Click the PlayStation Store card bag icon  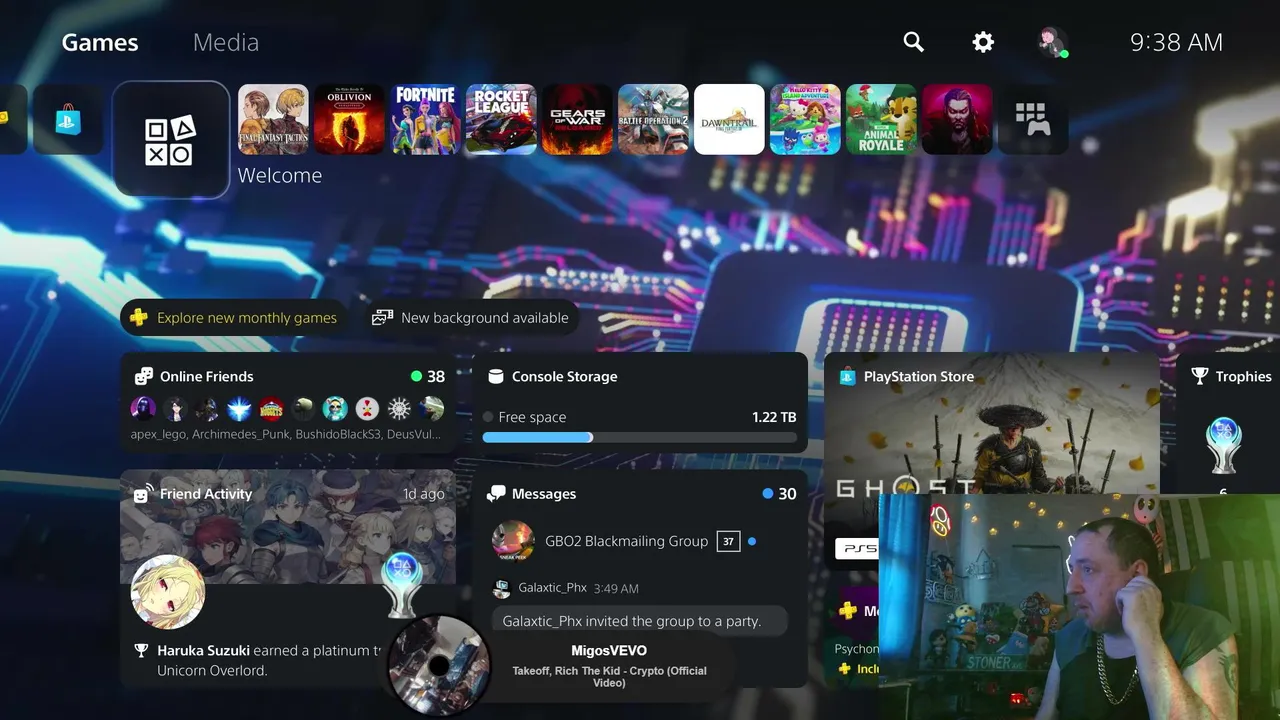point(847,376)
